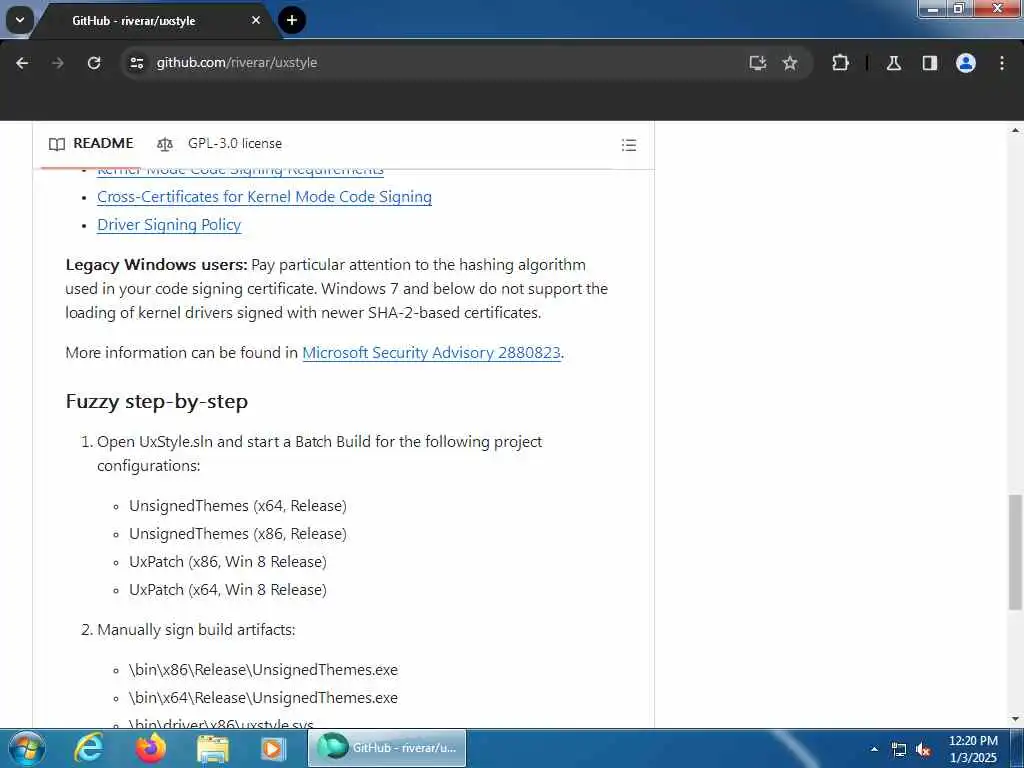Image resolution: width=1024 pixels, height=768 pixels.
Task: Toggle the browser side panel
Action: click(x=930, y=63)
